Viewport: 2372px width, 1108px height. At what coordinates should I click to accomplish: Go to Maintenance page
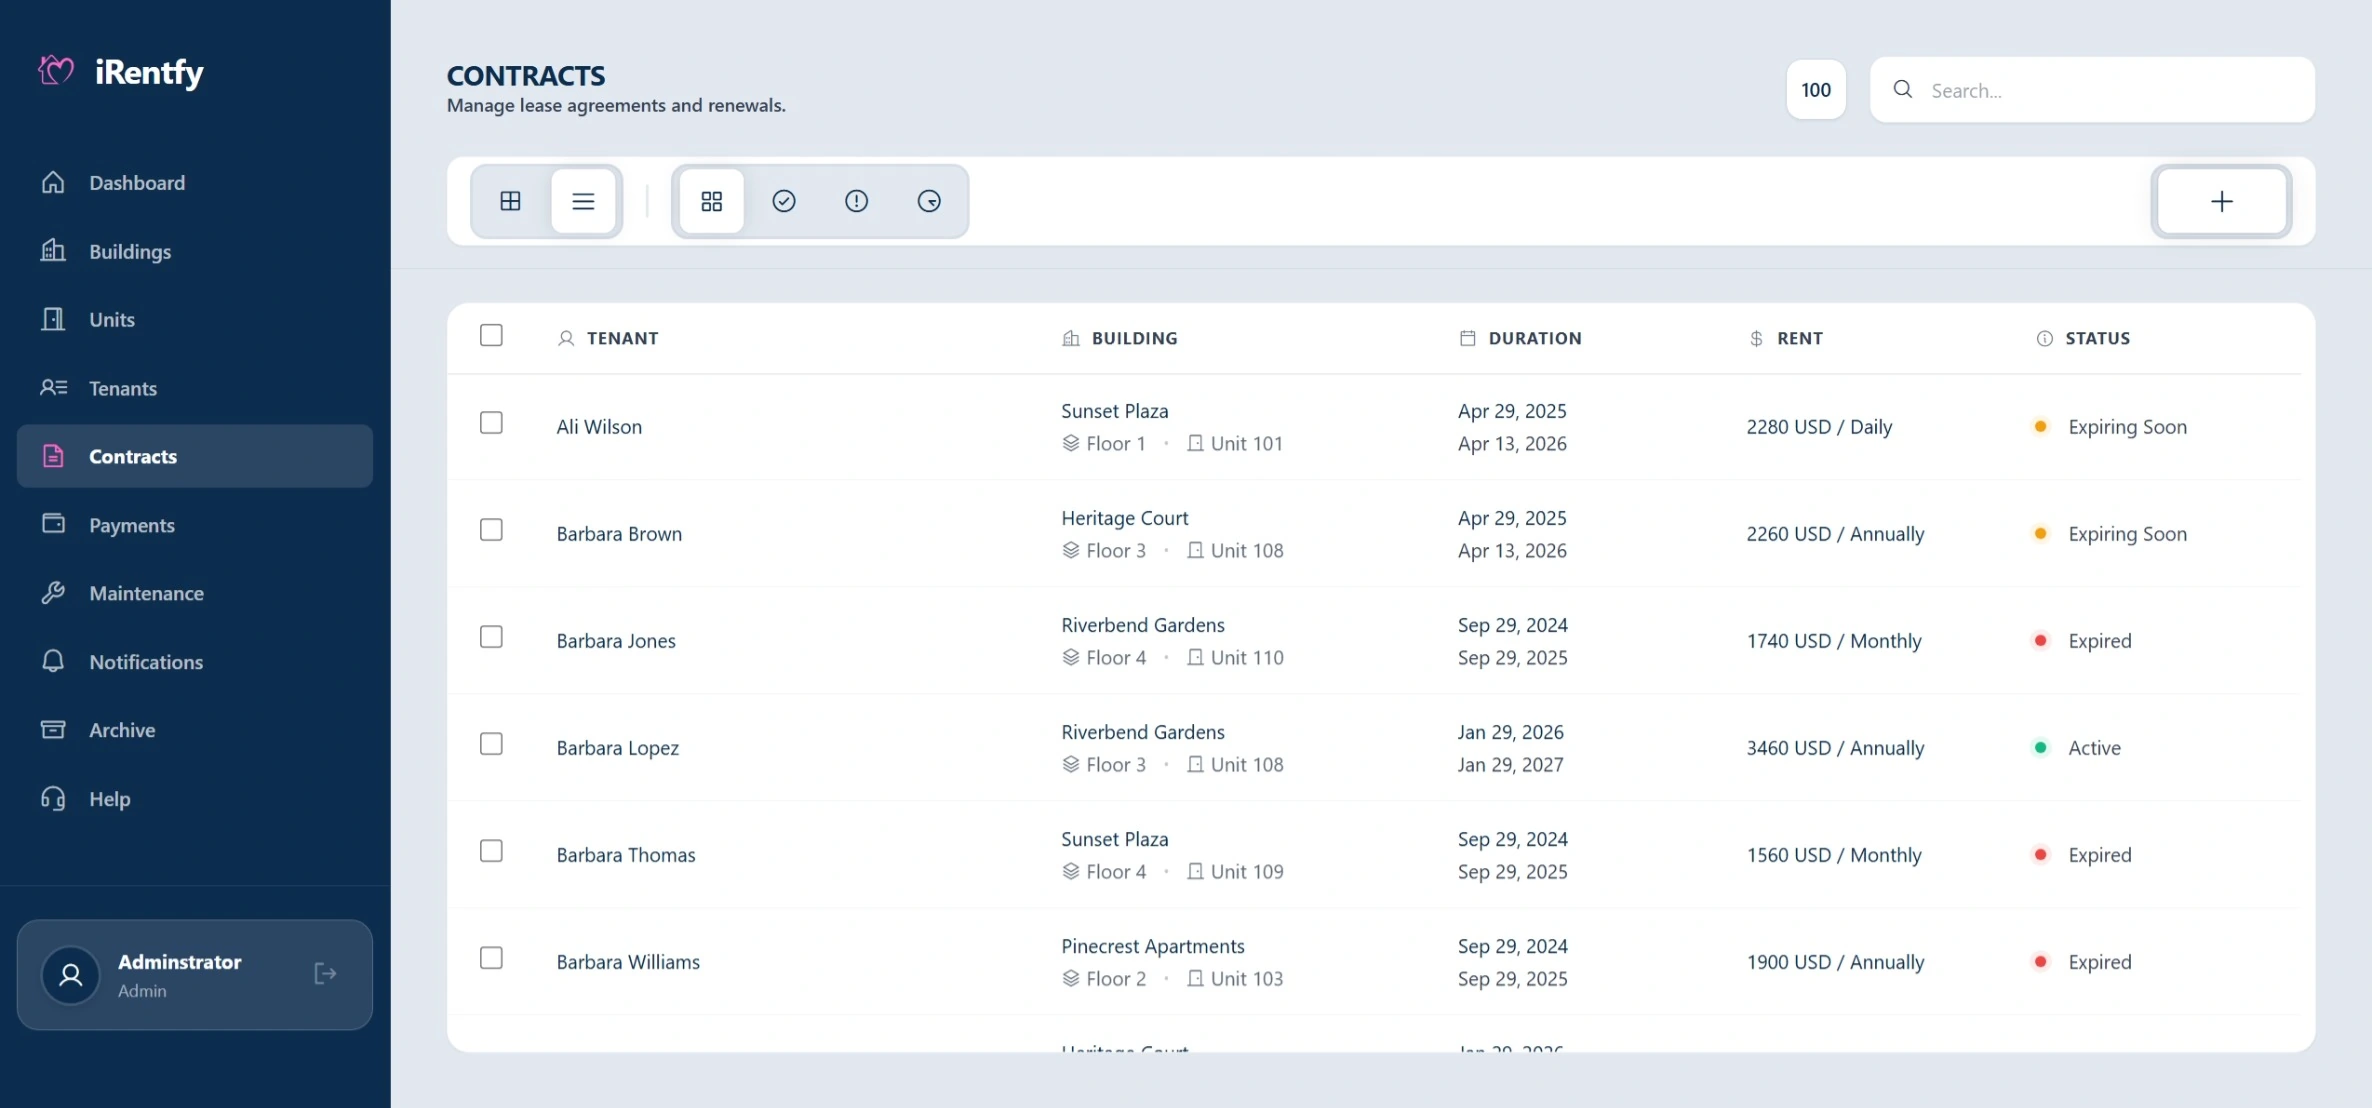(x=195, y=593)
